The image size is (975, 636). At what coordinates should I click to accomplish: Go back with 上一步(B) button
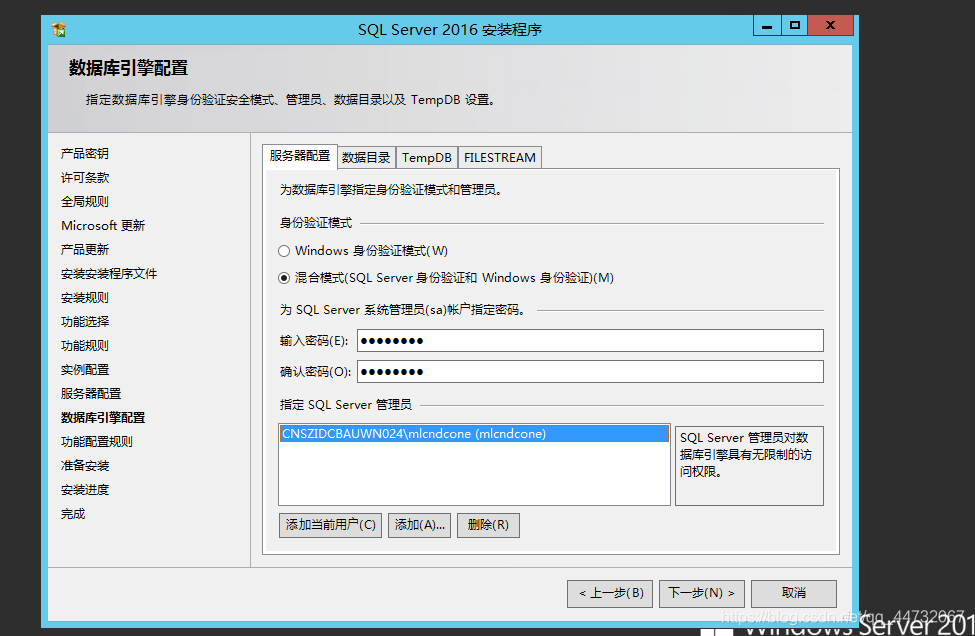(x=610, y=593)
